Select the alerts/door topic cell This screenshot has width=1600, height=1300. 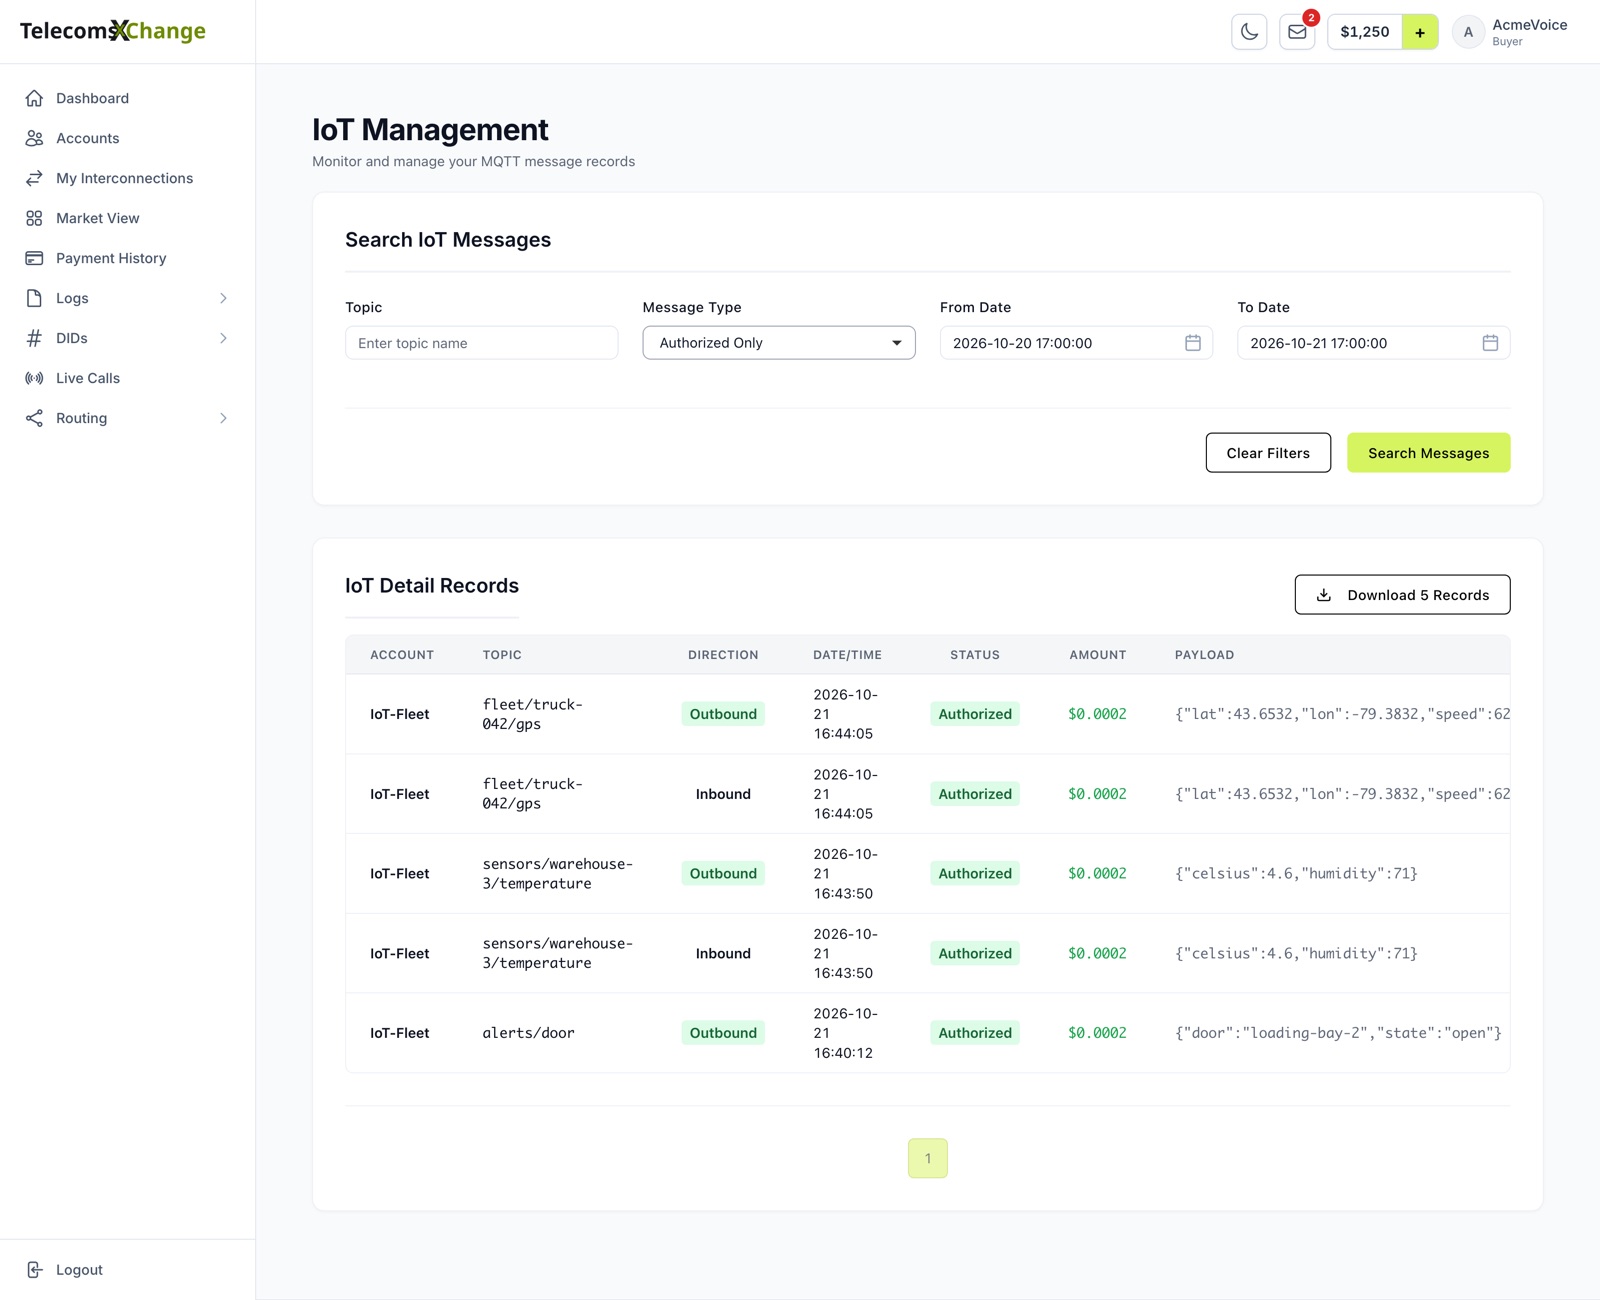528,1033
